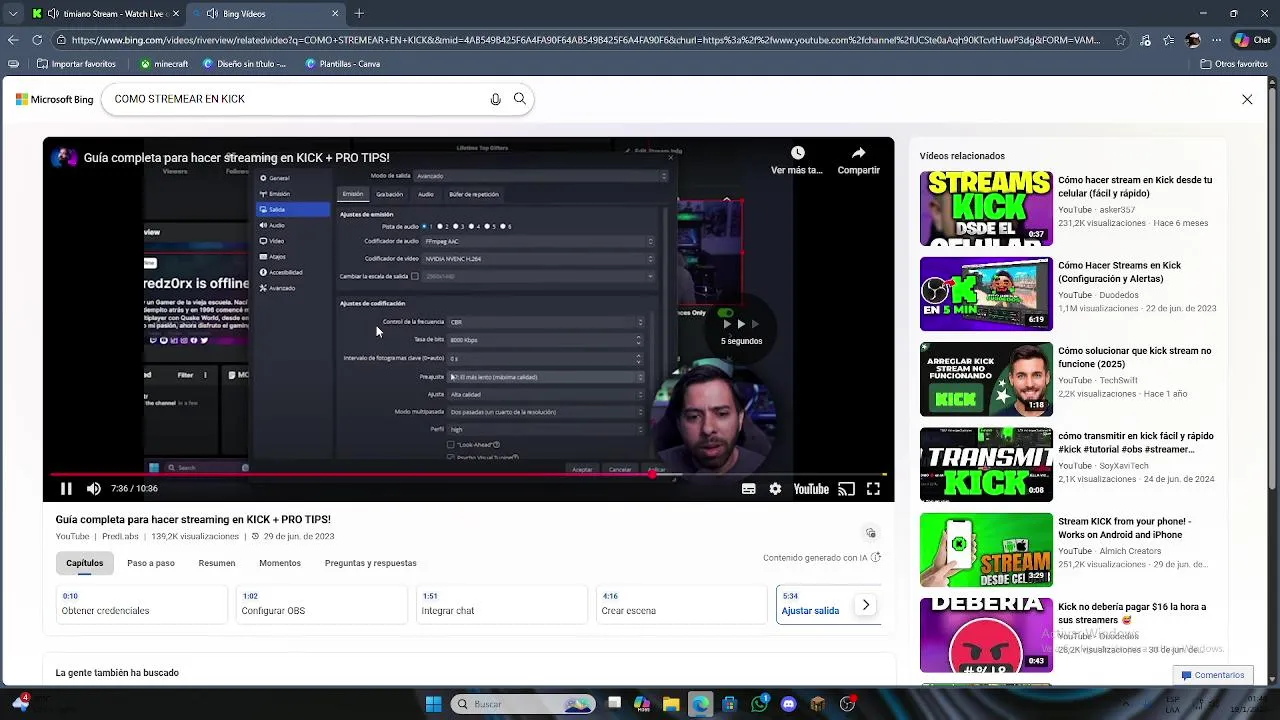Close the Bing video viewer with X
Screen dimensions: 1280x720
pos(1247,99)
